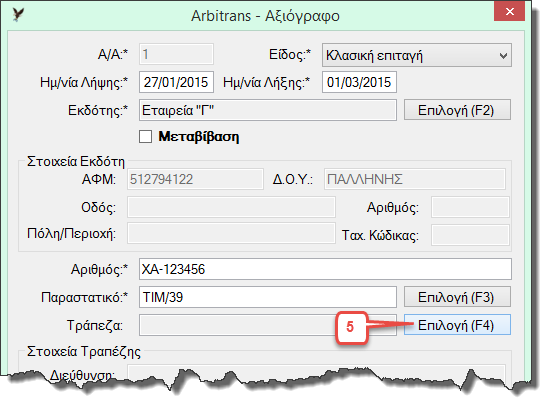Close the Αξιόγραφο window
Viewport: 540px width, 398px height.
pyautogui.click(x=509, y=11)
